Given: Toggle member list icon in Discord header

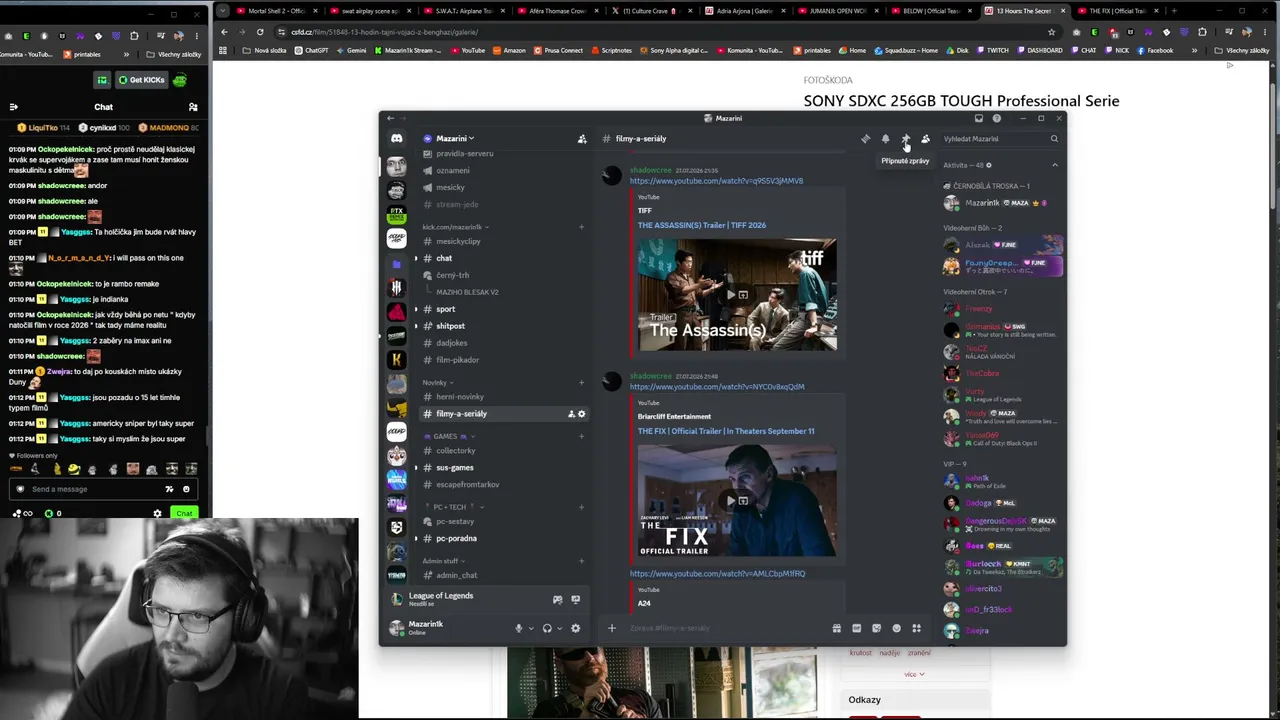Looking at the screenshot, I should [925, 139].
